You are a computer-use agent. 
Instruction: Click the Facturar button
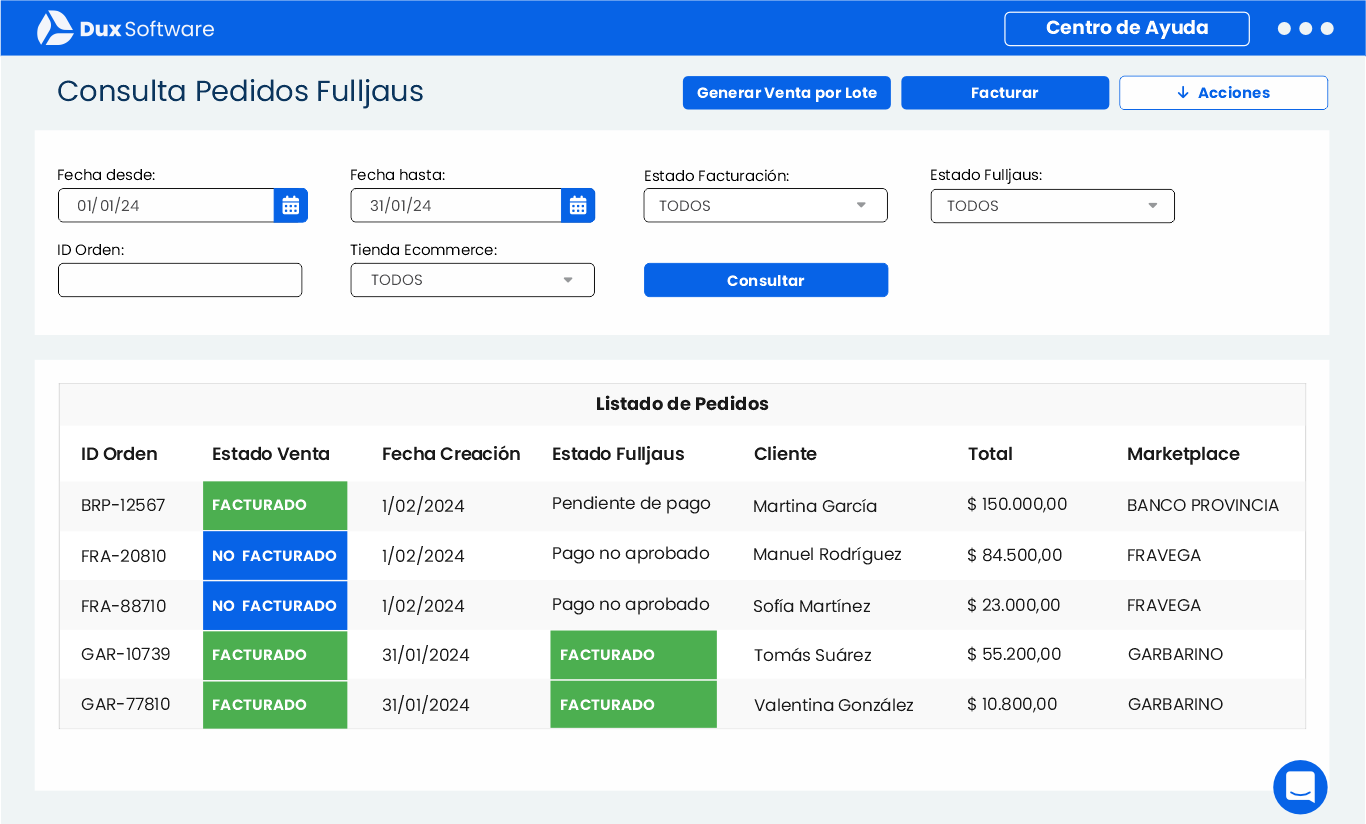(x=1005, y=93)
